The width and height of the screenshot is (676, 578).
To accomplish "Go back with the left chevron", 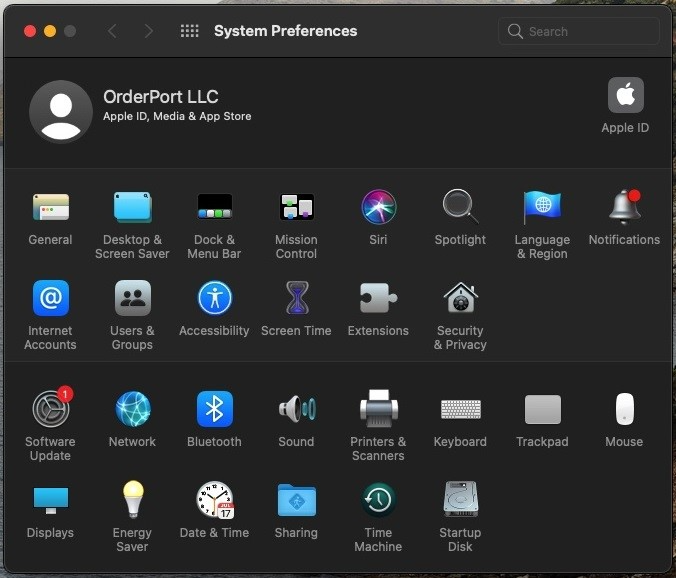I will click(x=112, y=31).
